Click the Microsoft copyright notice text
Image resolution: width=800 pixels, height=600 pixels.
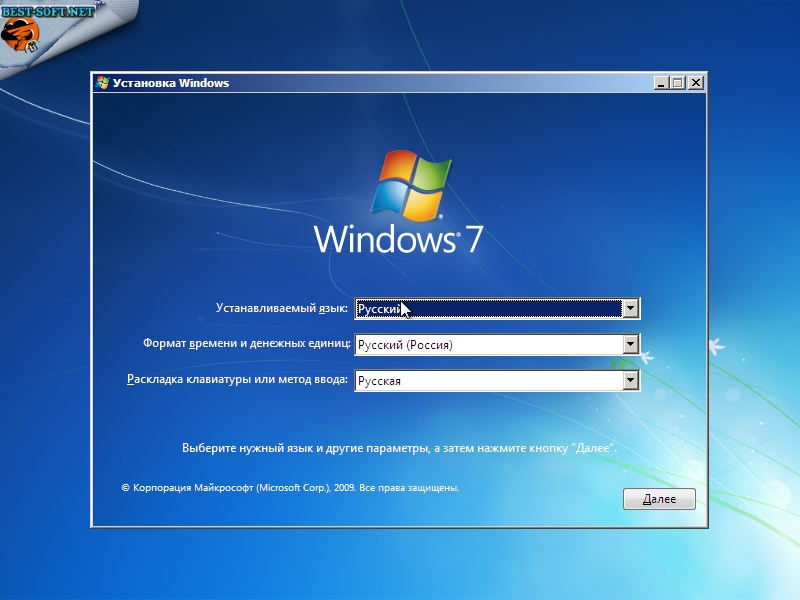coord(290,488)
